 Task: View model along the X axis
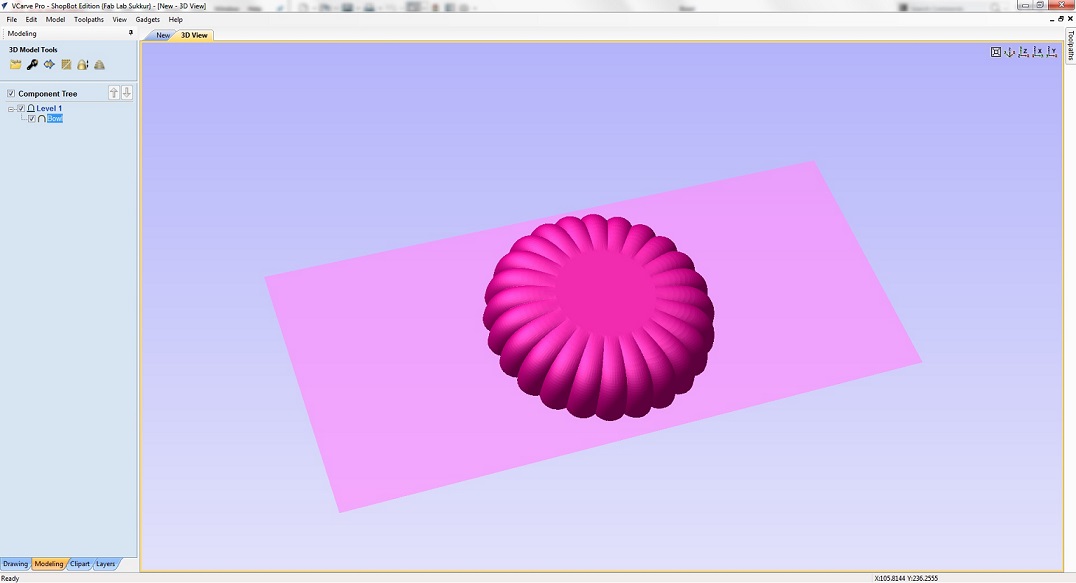[x=1038, y=52]
